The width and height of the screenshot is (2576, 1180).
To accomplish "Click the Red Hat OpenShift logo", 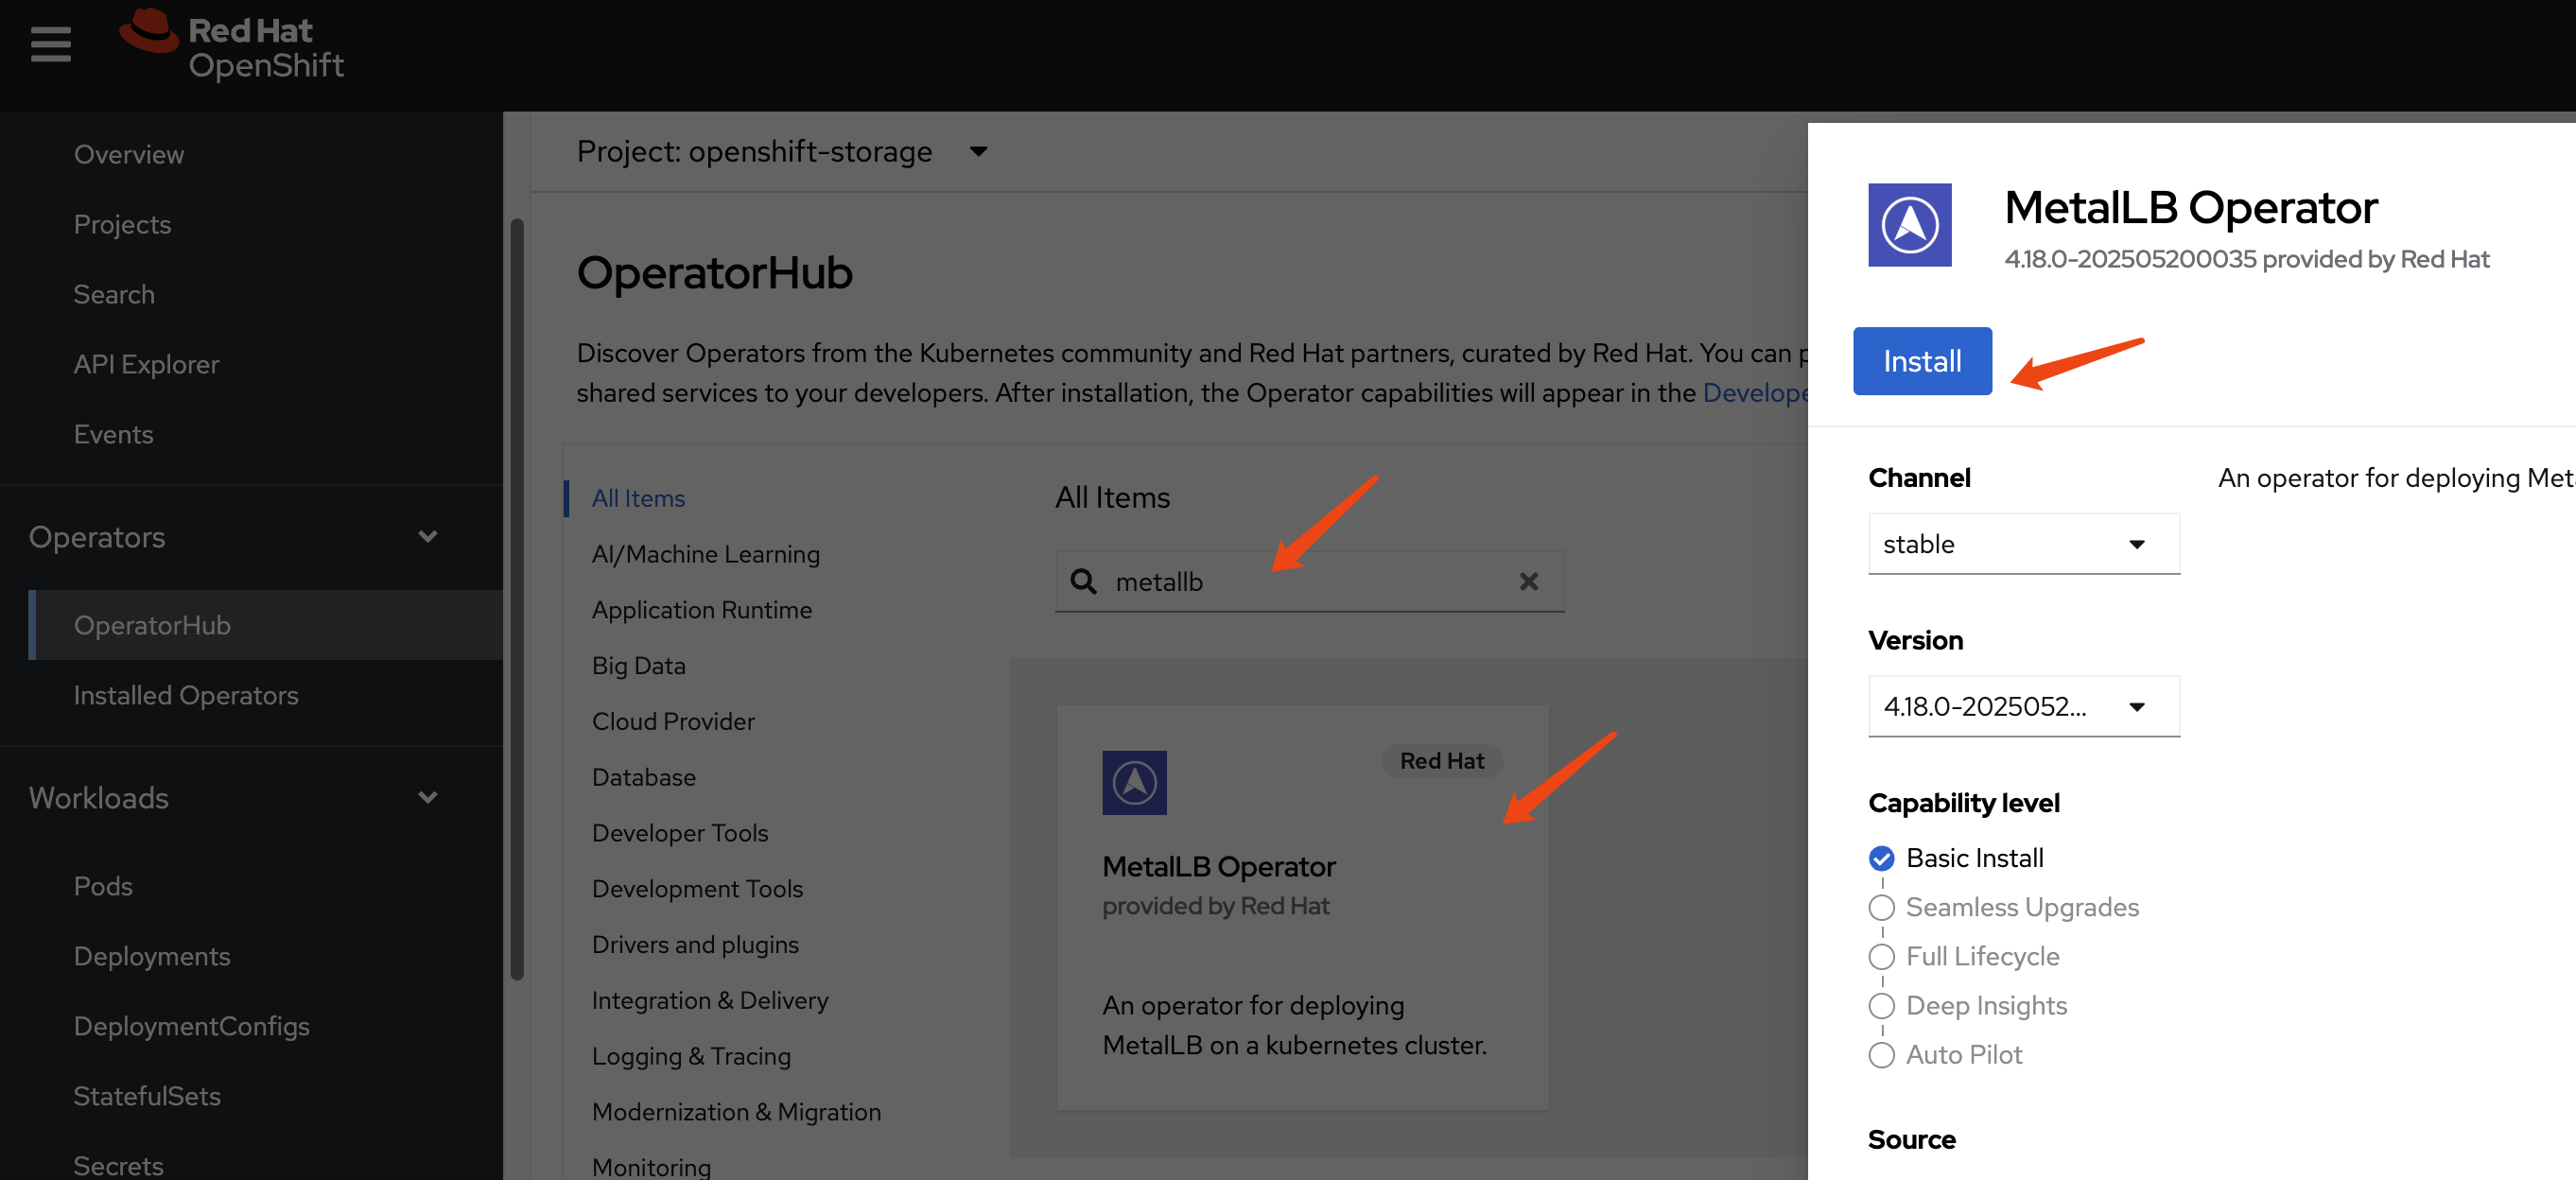I will (232, 46).
